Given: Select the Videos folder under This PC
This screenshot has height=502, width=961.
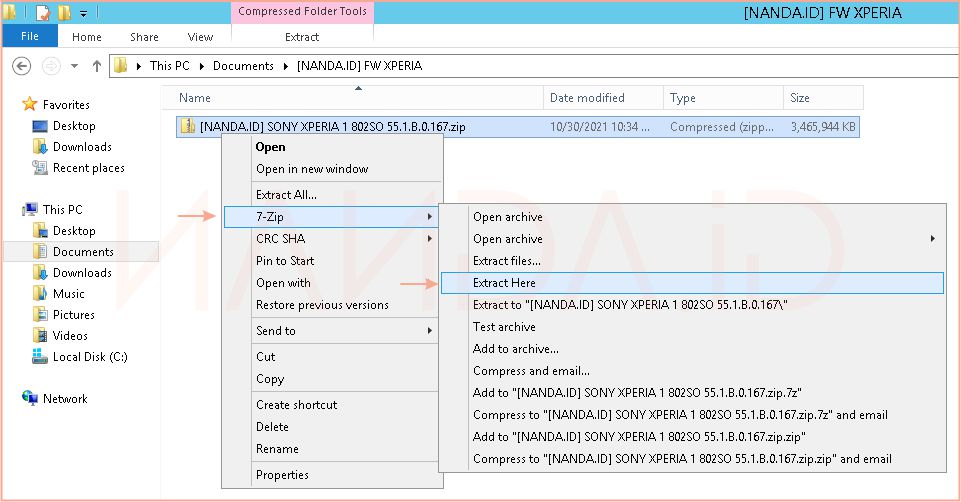Looking at the screenshot, I should pos(70,336).
